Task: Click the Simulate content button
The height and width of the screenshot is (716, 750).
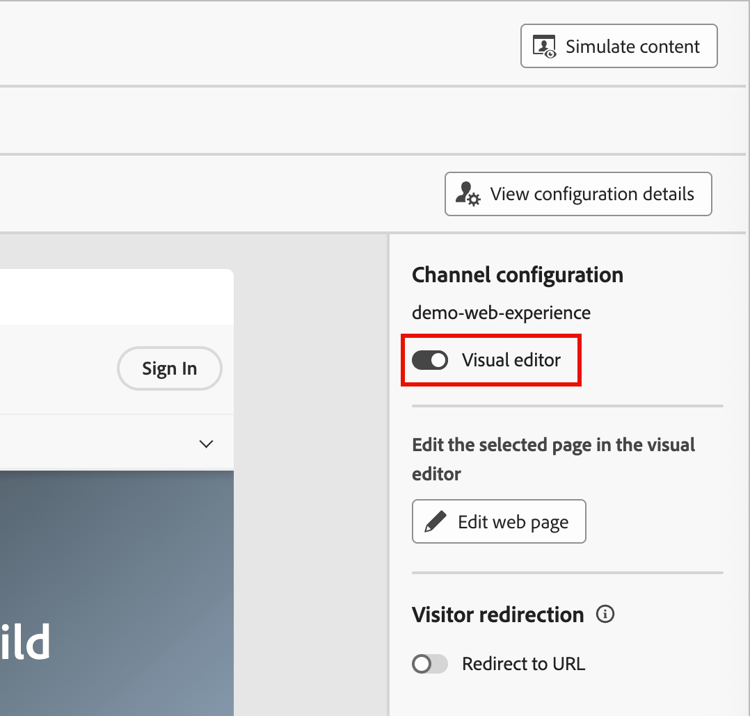Action: click(618, 46)
